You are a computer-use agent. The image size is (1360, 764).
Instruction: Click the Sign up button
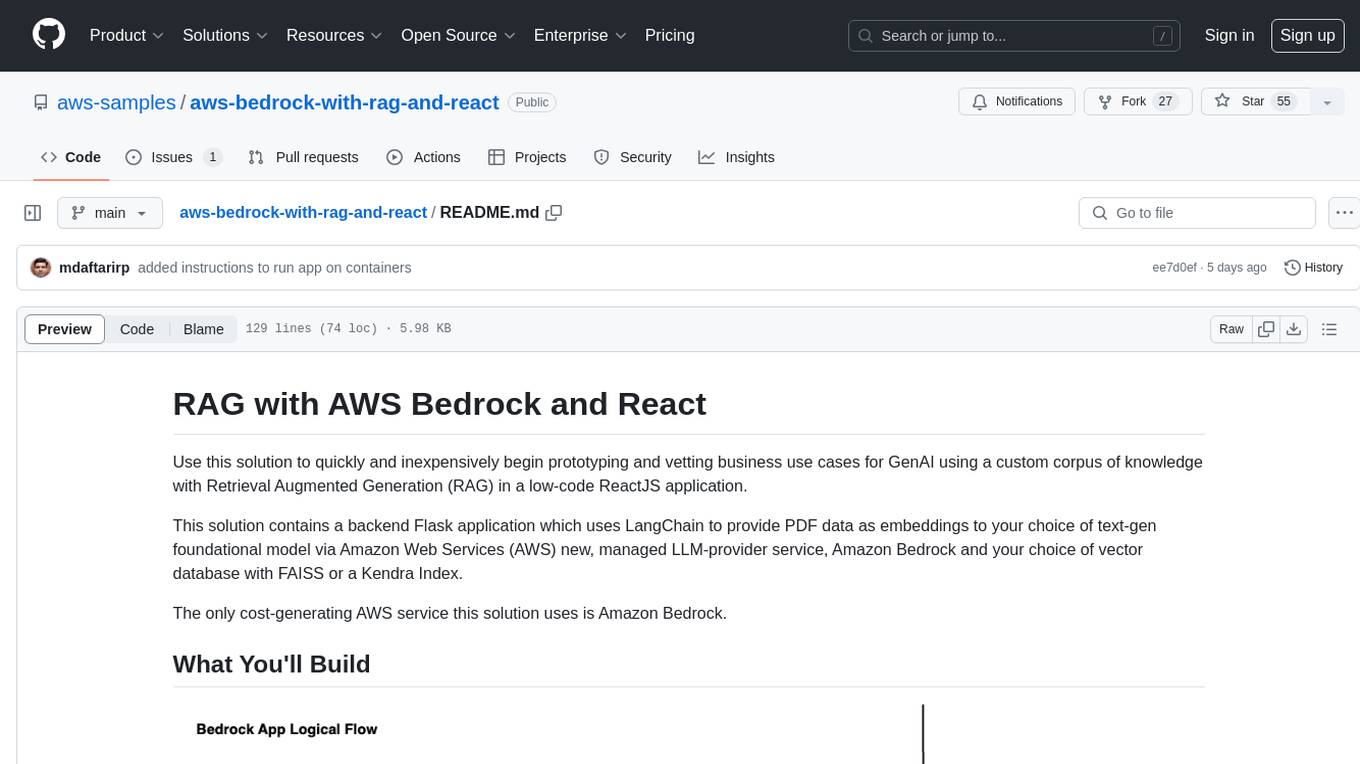coord(1307,35)
